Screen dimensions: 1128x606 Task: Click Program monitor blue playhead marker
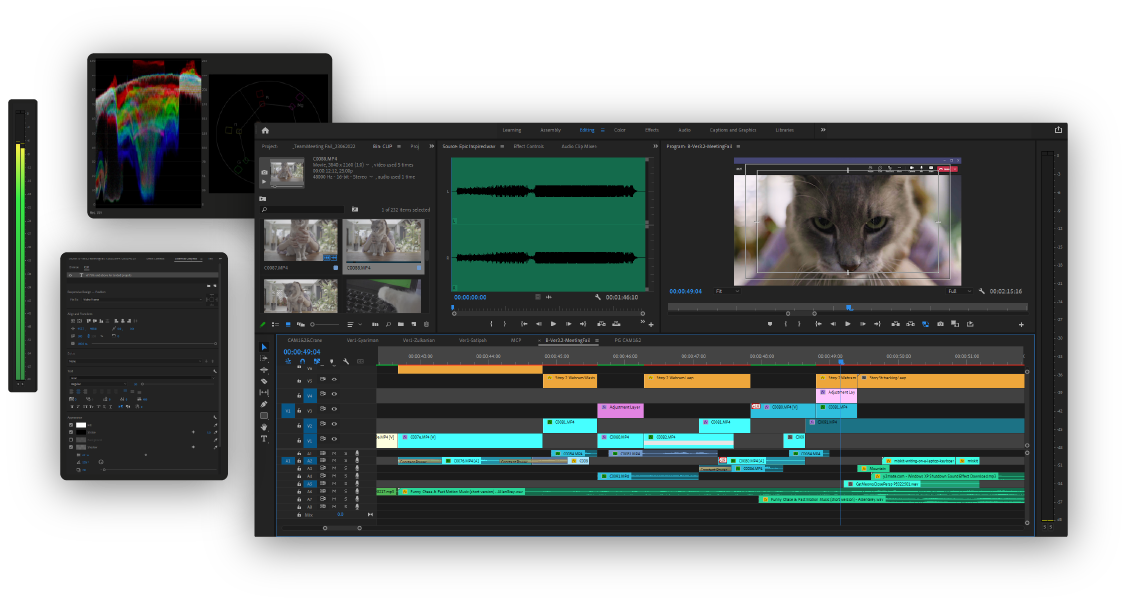pyautogui.click(x=849, y=308)
